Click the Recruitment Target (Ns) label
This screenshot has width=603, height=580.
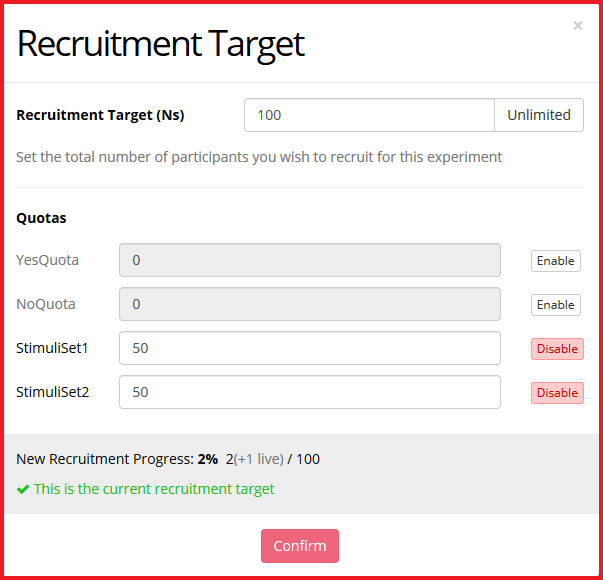(x=100, y=115)
